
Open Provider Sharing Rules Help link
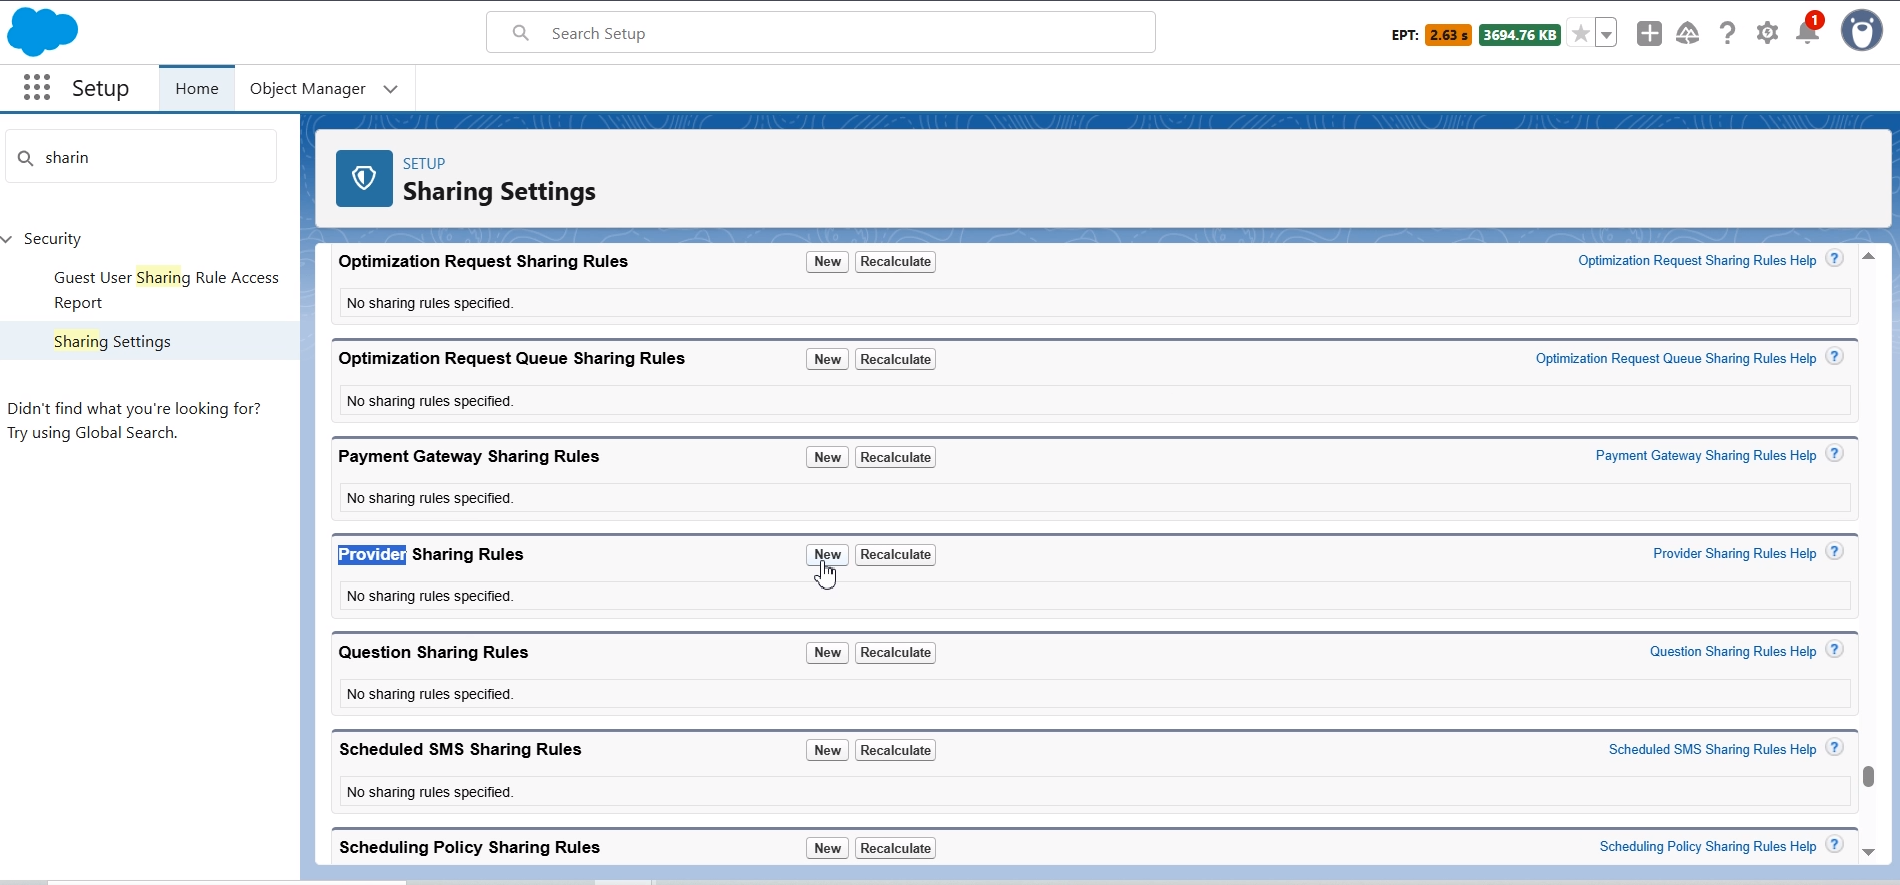pos(1734,553)
